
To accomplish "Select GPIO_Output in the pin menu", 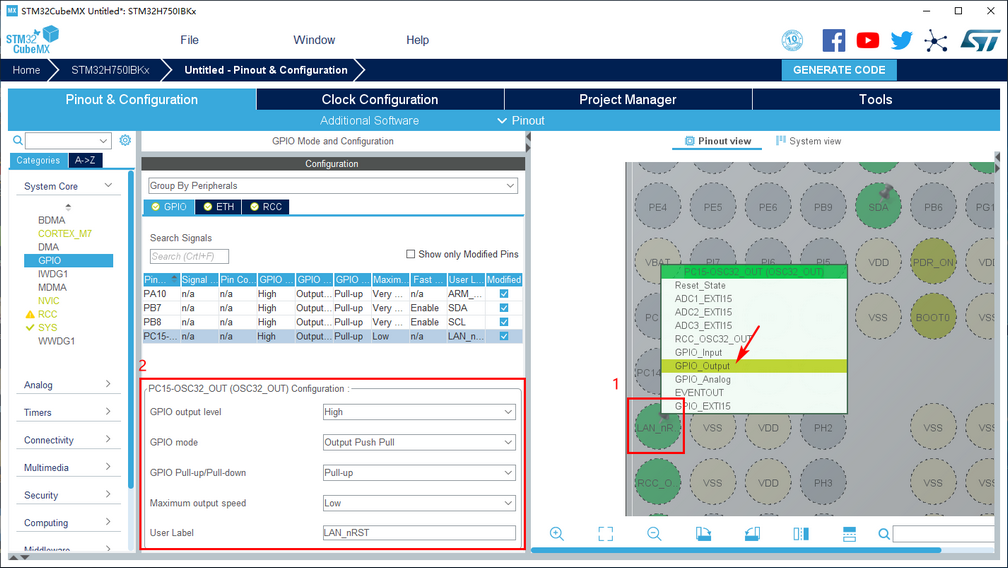I will point(702,366).
